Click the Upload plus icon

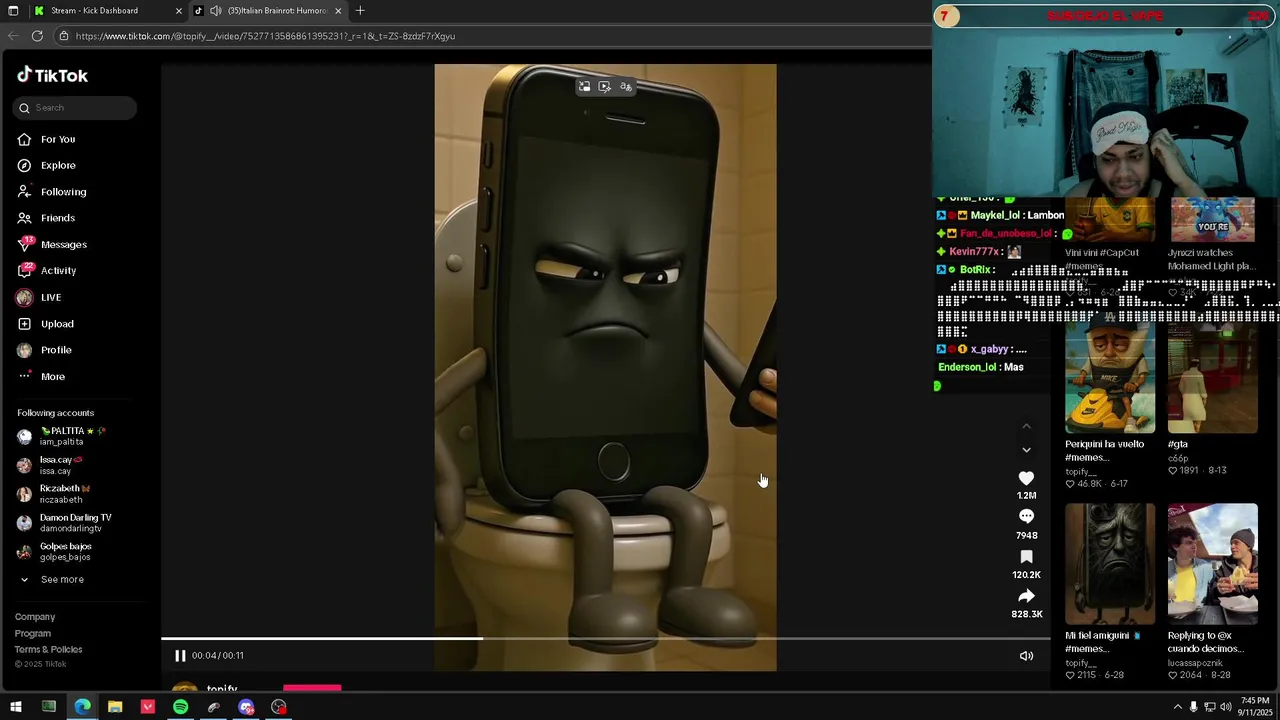[x=24, y=324]
